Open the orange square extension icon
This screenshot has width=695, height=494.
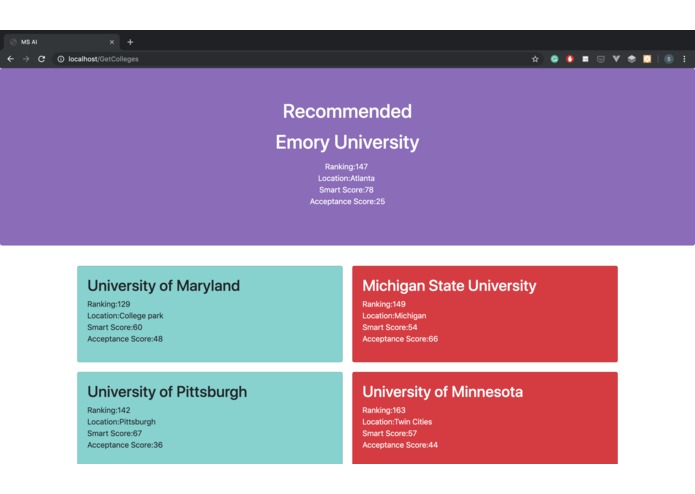pyautogui.click(x=647, y=59)
